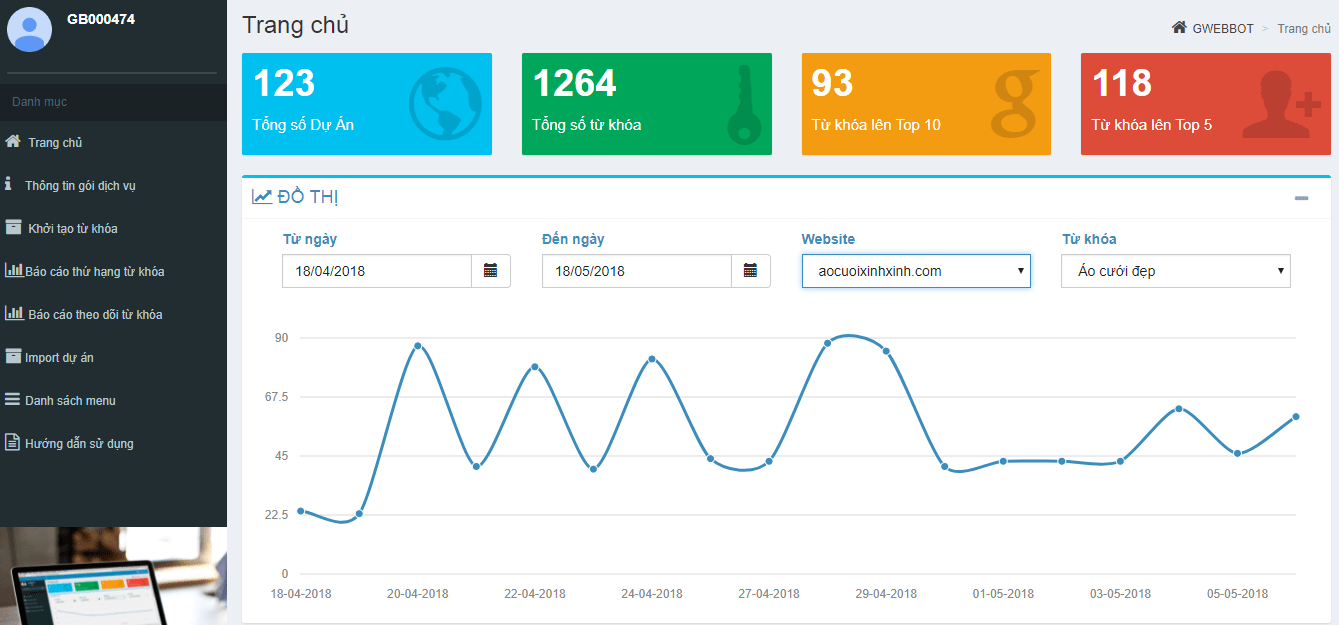This screenshot has height=625, width=1339.
Task: Open calendar picker for Từ ngày
Action: (x=490, y=271)
